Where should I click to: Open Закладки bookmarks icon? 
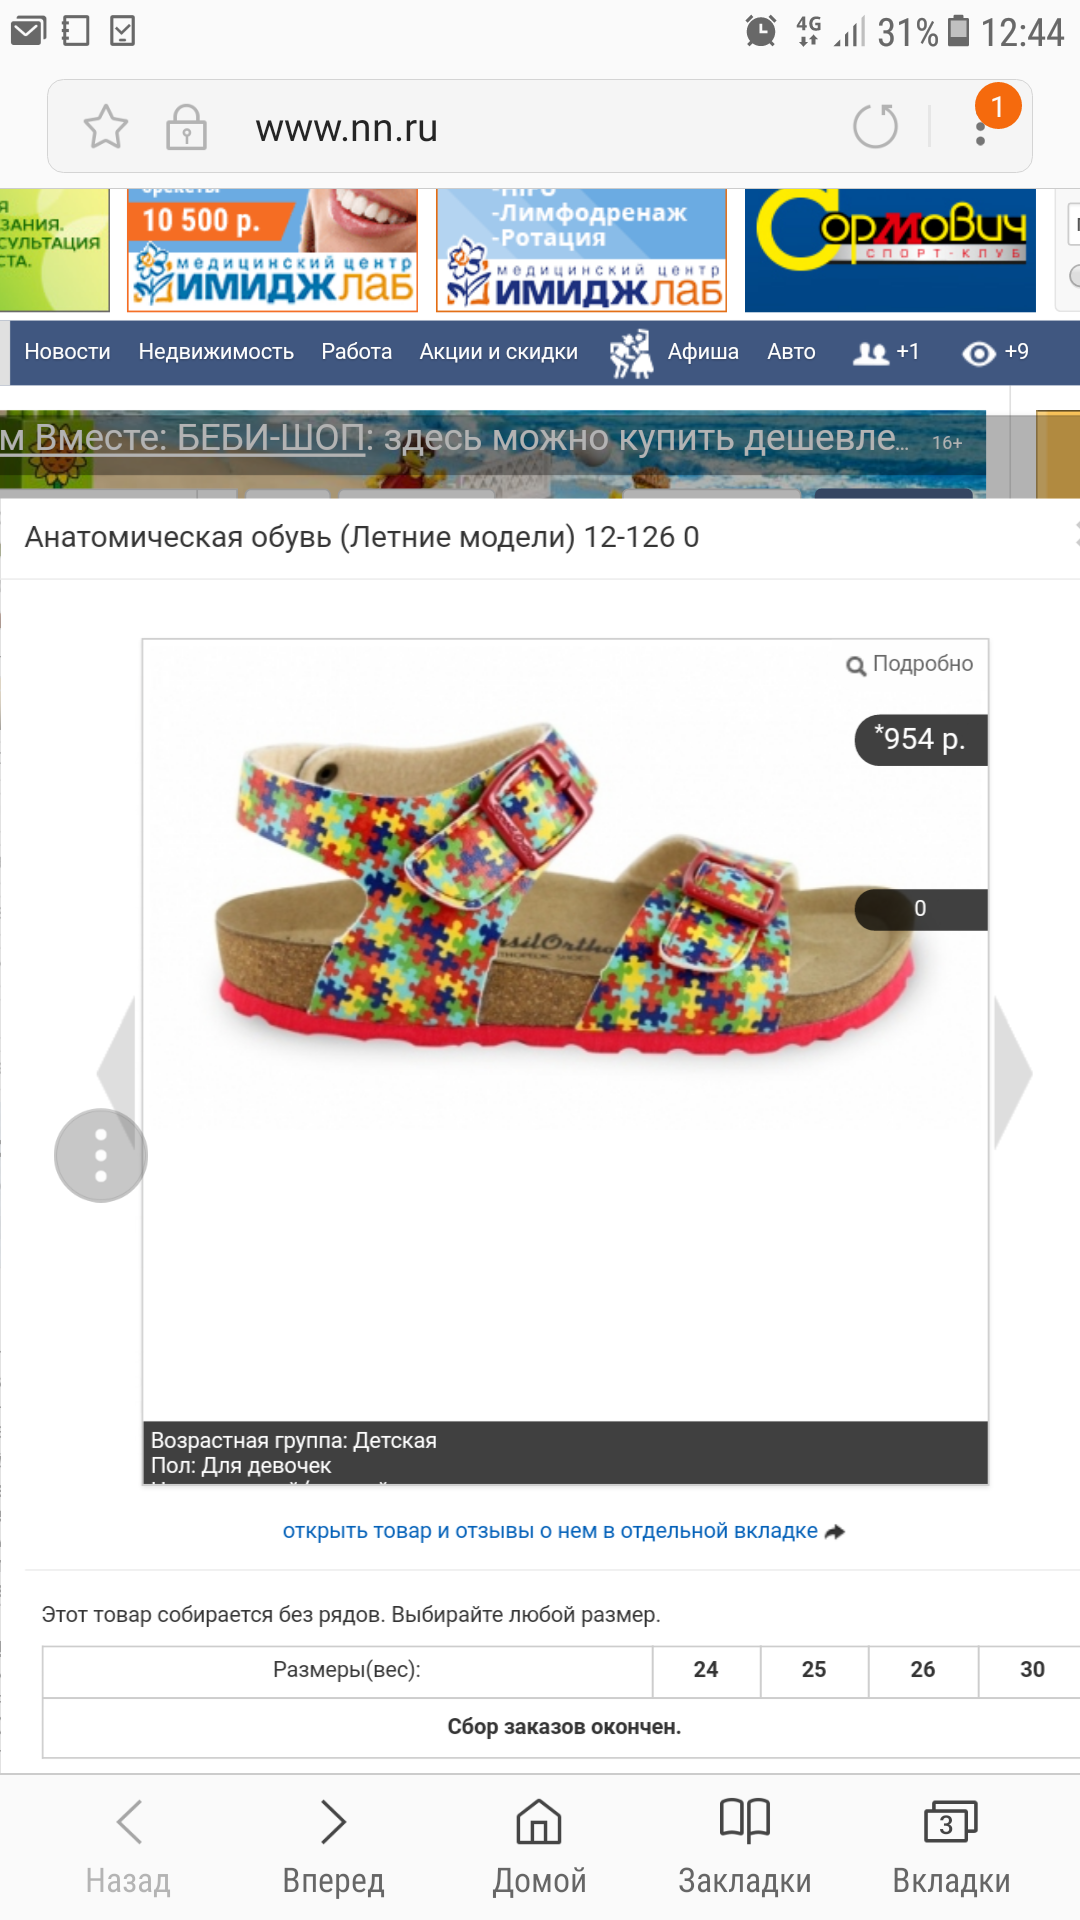[745, 1846]
